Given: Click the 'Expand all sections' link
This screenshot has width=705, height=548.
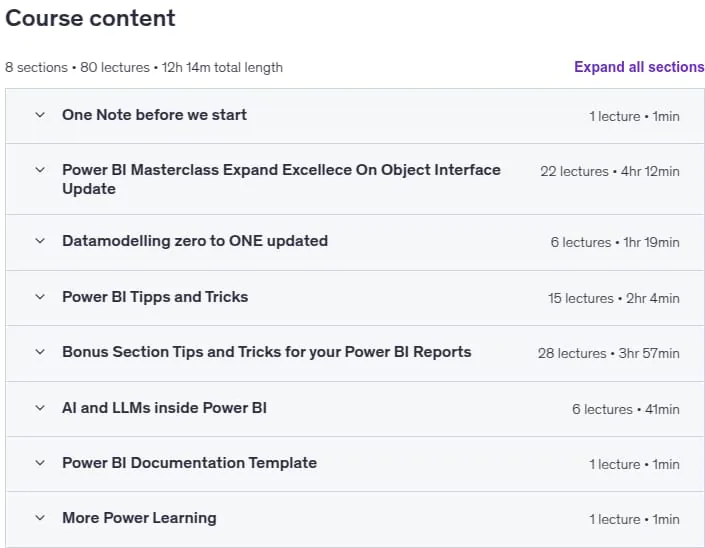Looking at the screenshot, I should coord(639,67).
